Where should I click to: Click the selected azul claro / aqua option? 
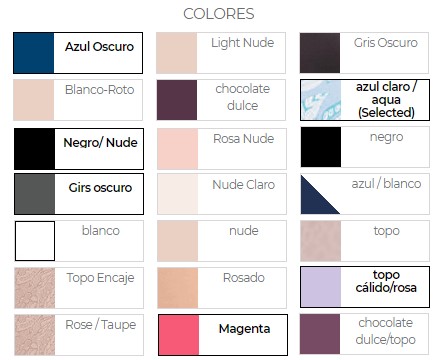[365, 100]
